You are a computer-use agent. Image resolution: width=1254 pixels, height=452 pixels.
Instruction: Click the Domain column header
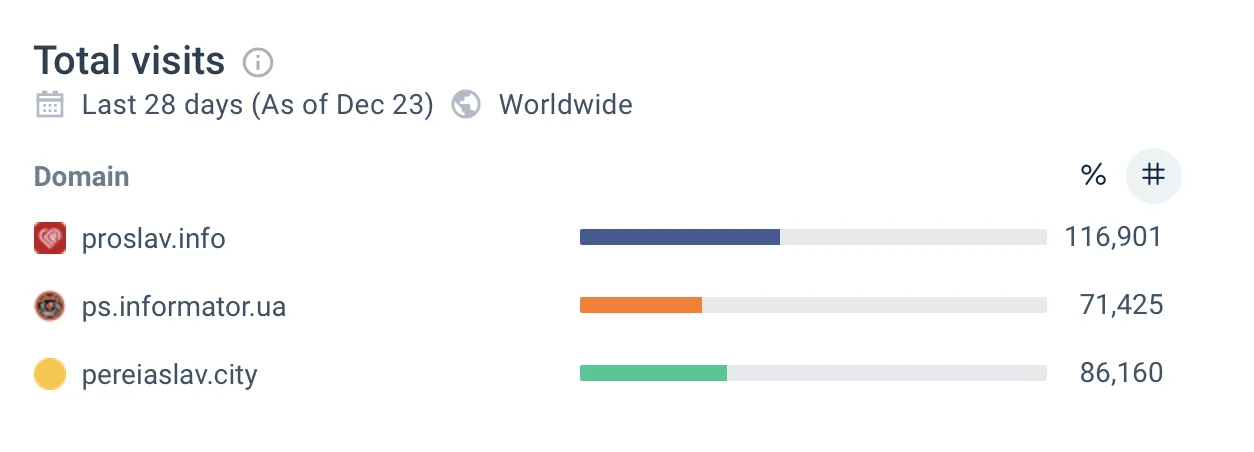click(x=81, y=177)
